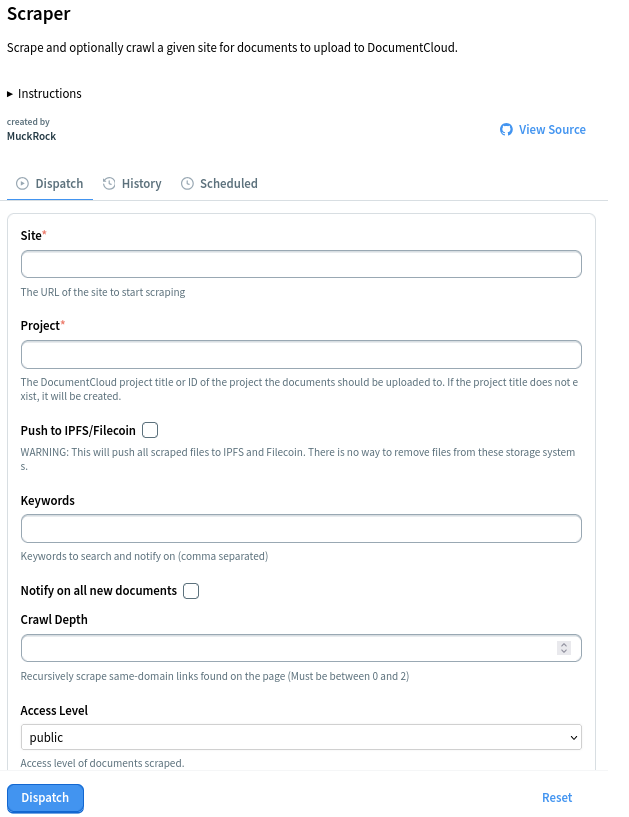Viewport: 629px width, 817px height.
Task: Focus the Site URL input field
Action: 301,264
